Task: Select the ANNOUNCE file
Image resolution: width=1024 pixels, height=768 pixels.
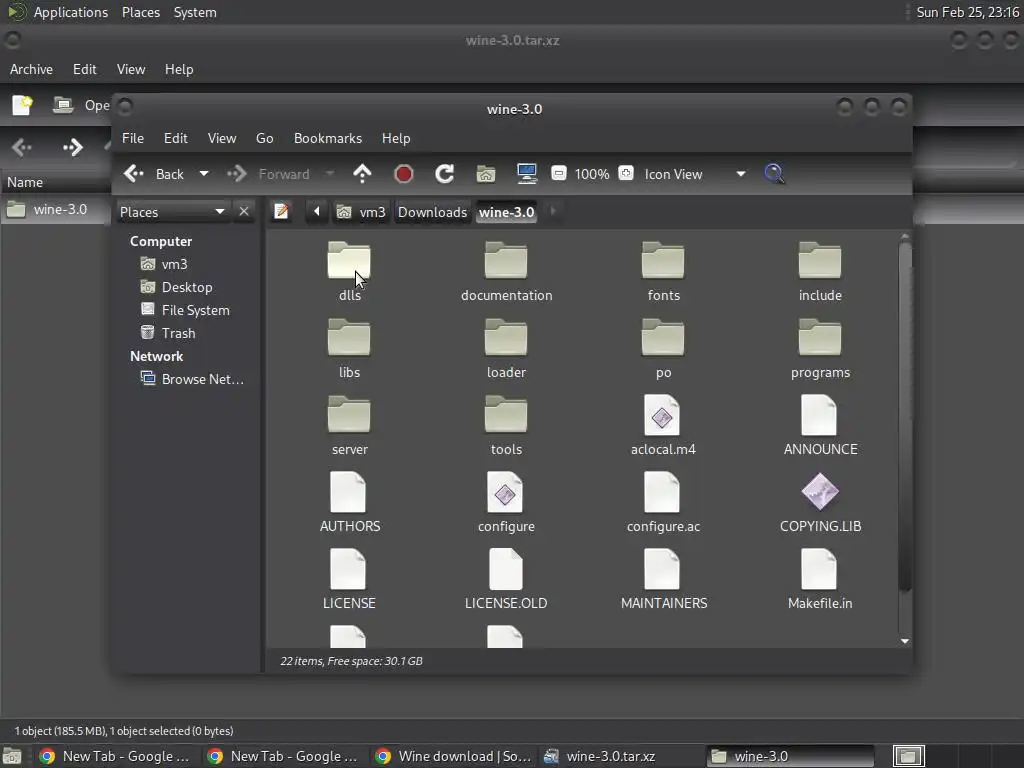Action: 820,424
